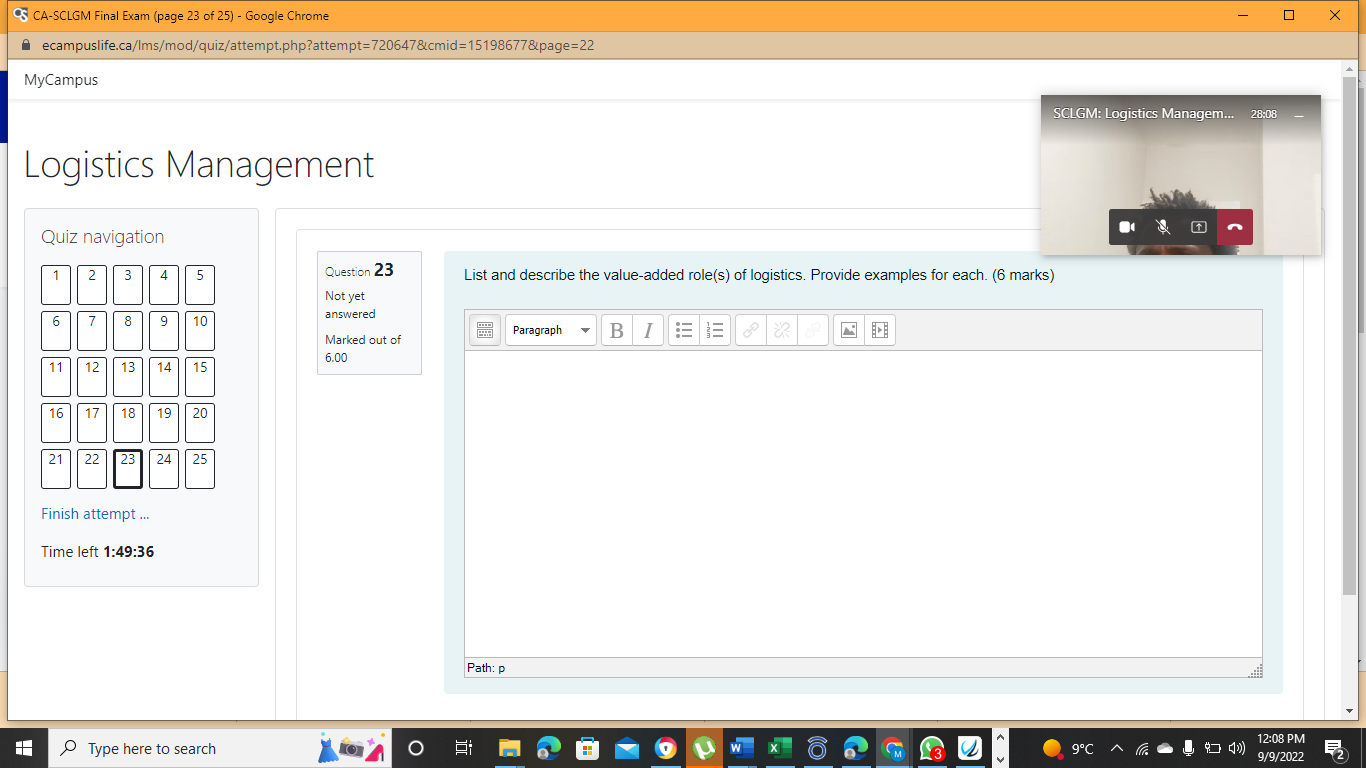Apply italic formatting in answer editor
The image size is (1366, 768).
648,330
